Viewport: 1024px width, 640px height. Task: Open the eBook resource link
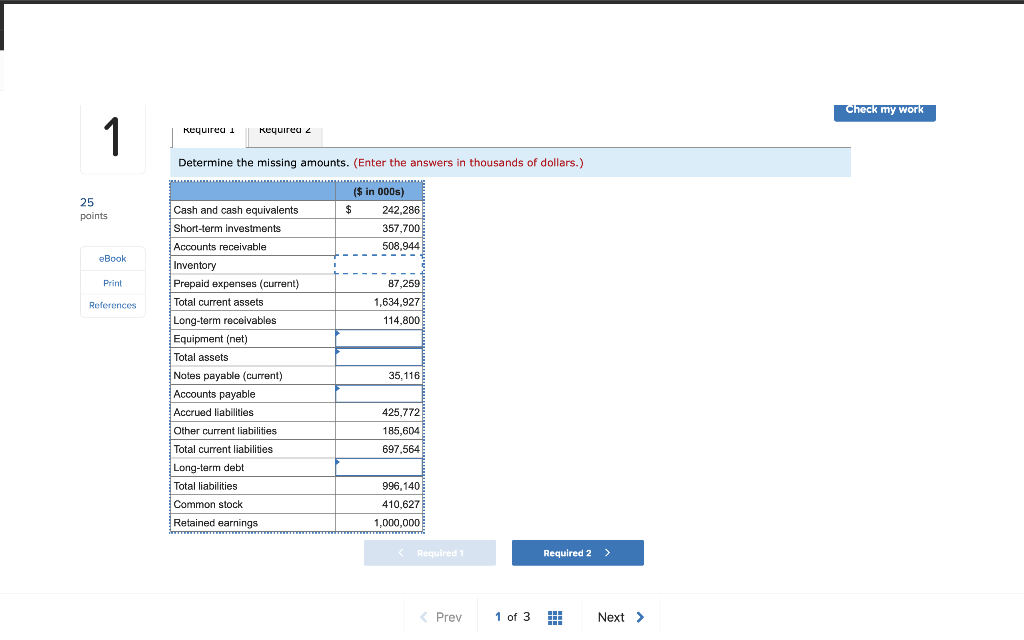[112, 258]
